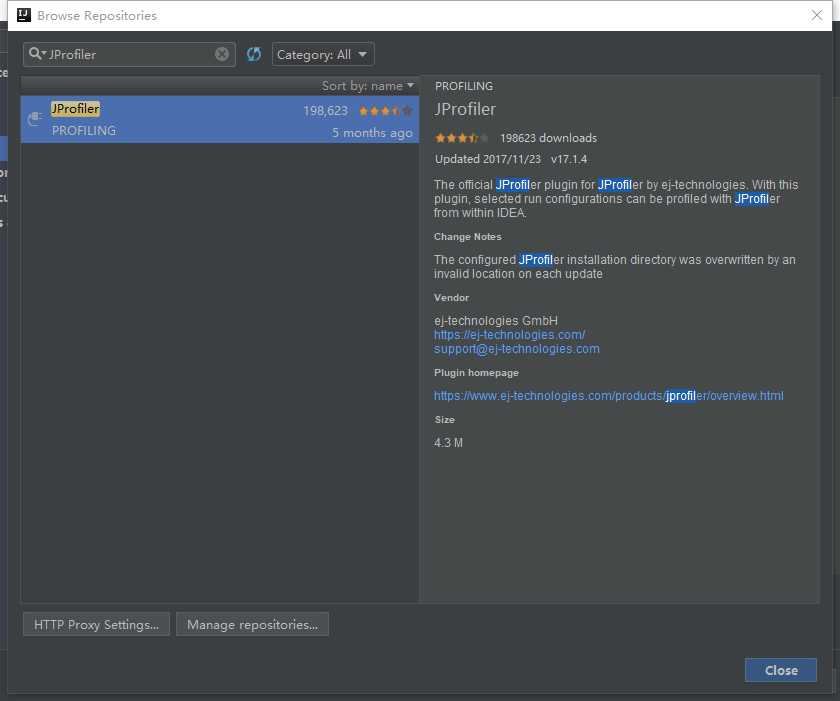The width and height of the screenshot is (840, 701).
Task: Click the JProfiler title in details panel
Action: point(465,109)
